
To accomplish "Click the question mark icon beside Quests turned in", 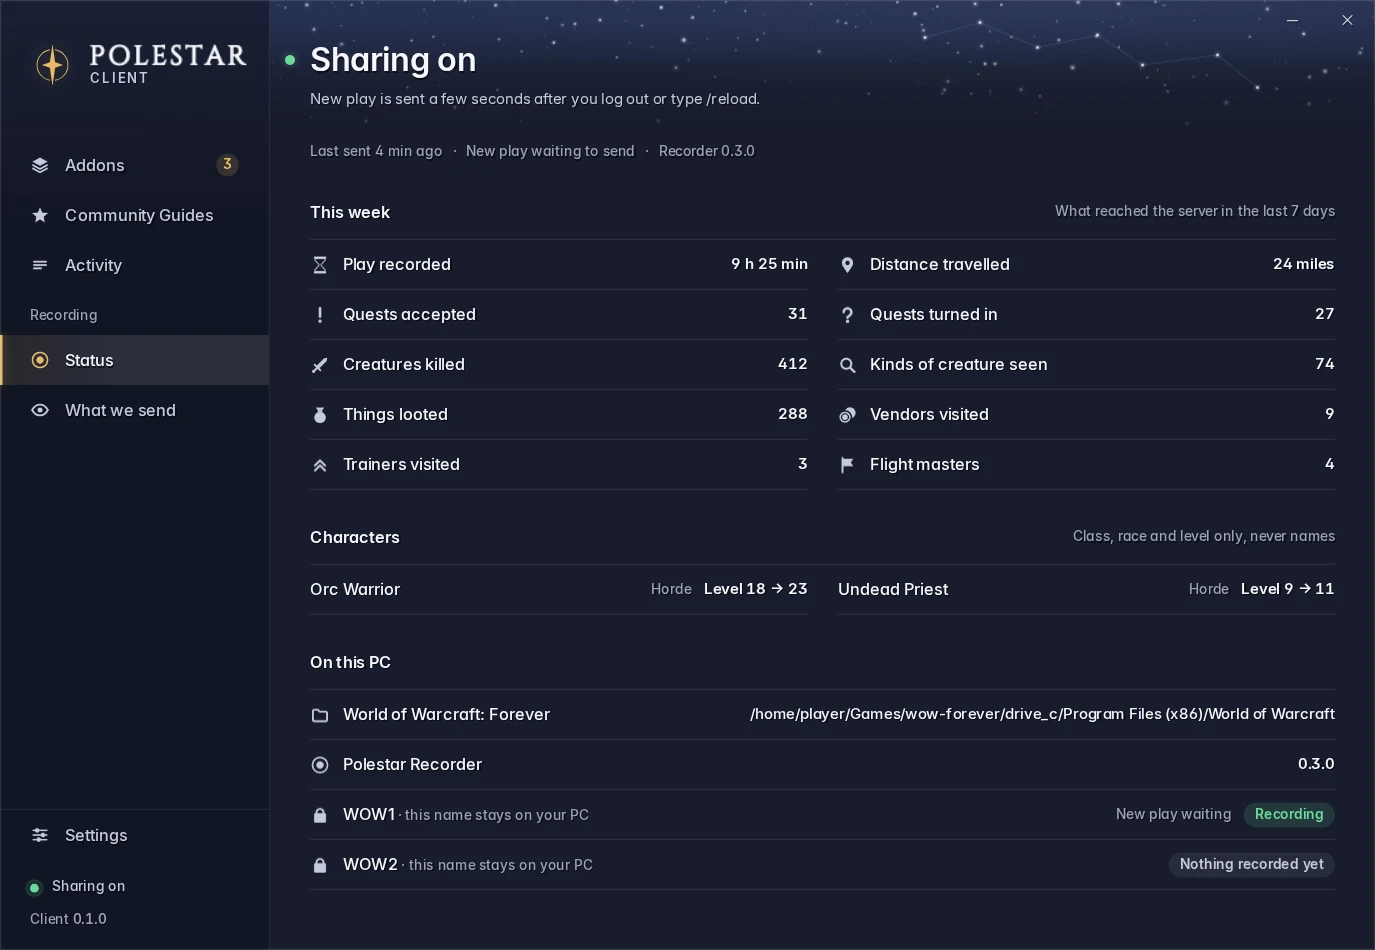I will [x=847, y=315].
